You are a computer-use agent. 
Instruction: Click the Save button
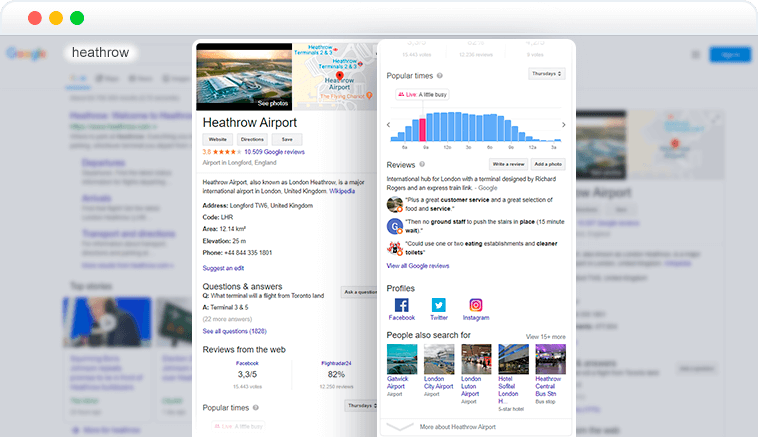pos(287,140)
